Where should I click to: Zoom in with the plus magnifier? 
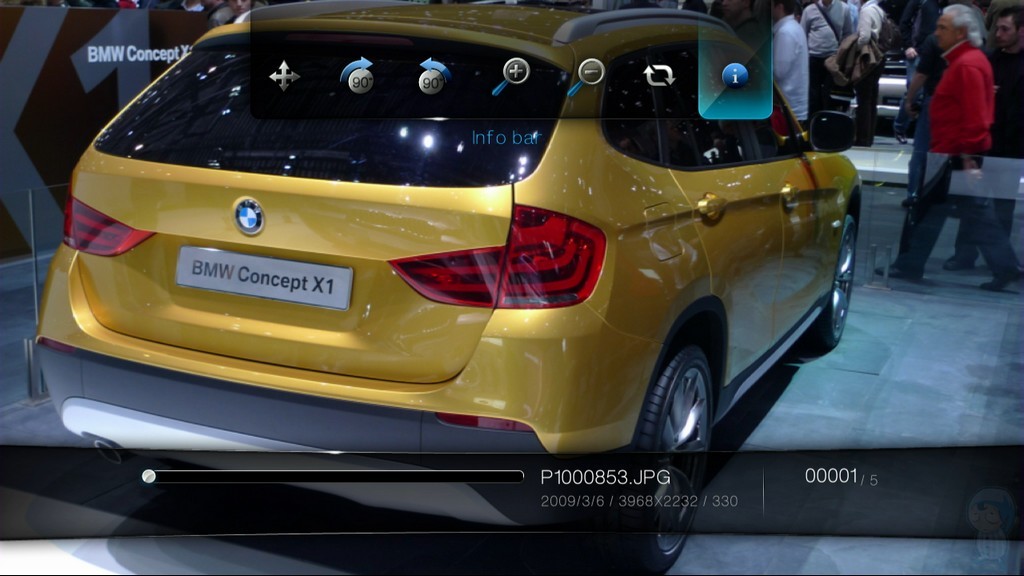point(510,76)
